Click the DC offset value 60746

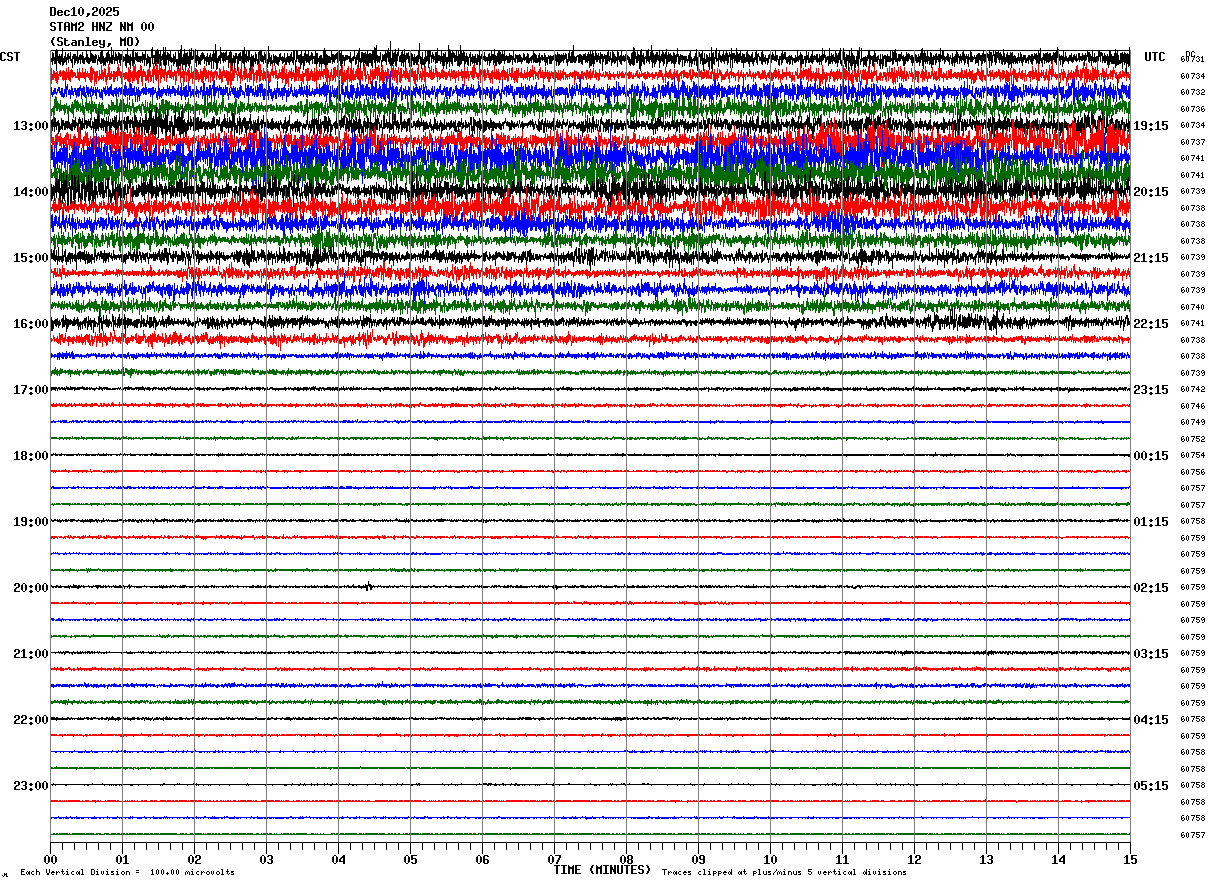coord(1192,406)
